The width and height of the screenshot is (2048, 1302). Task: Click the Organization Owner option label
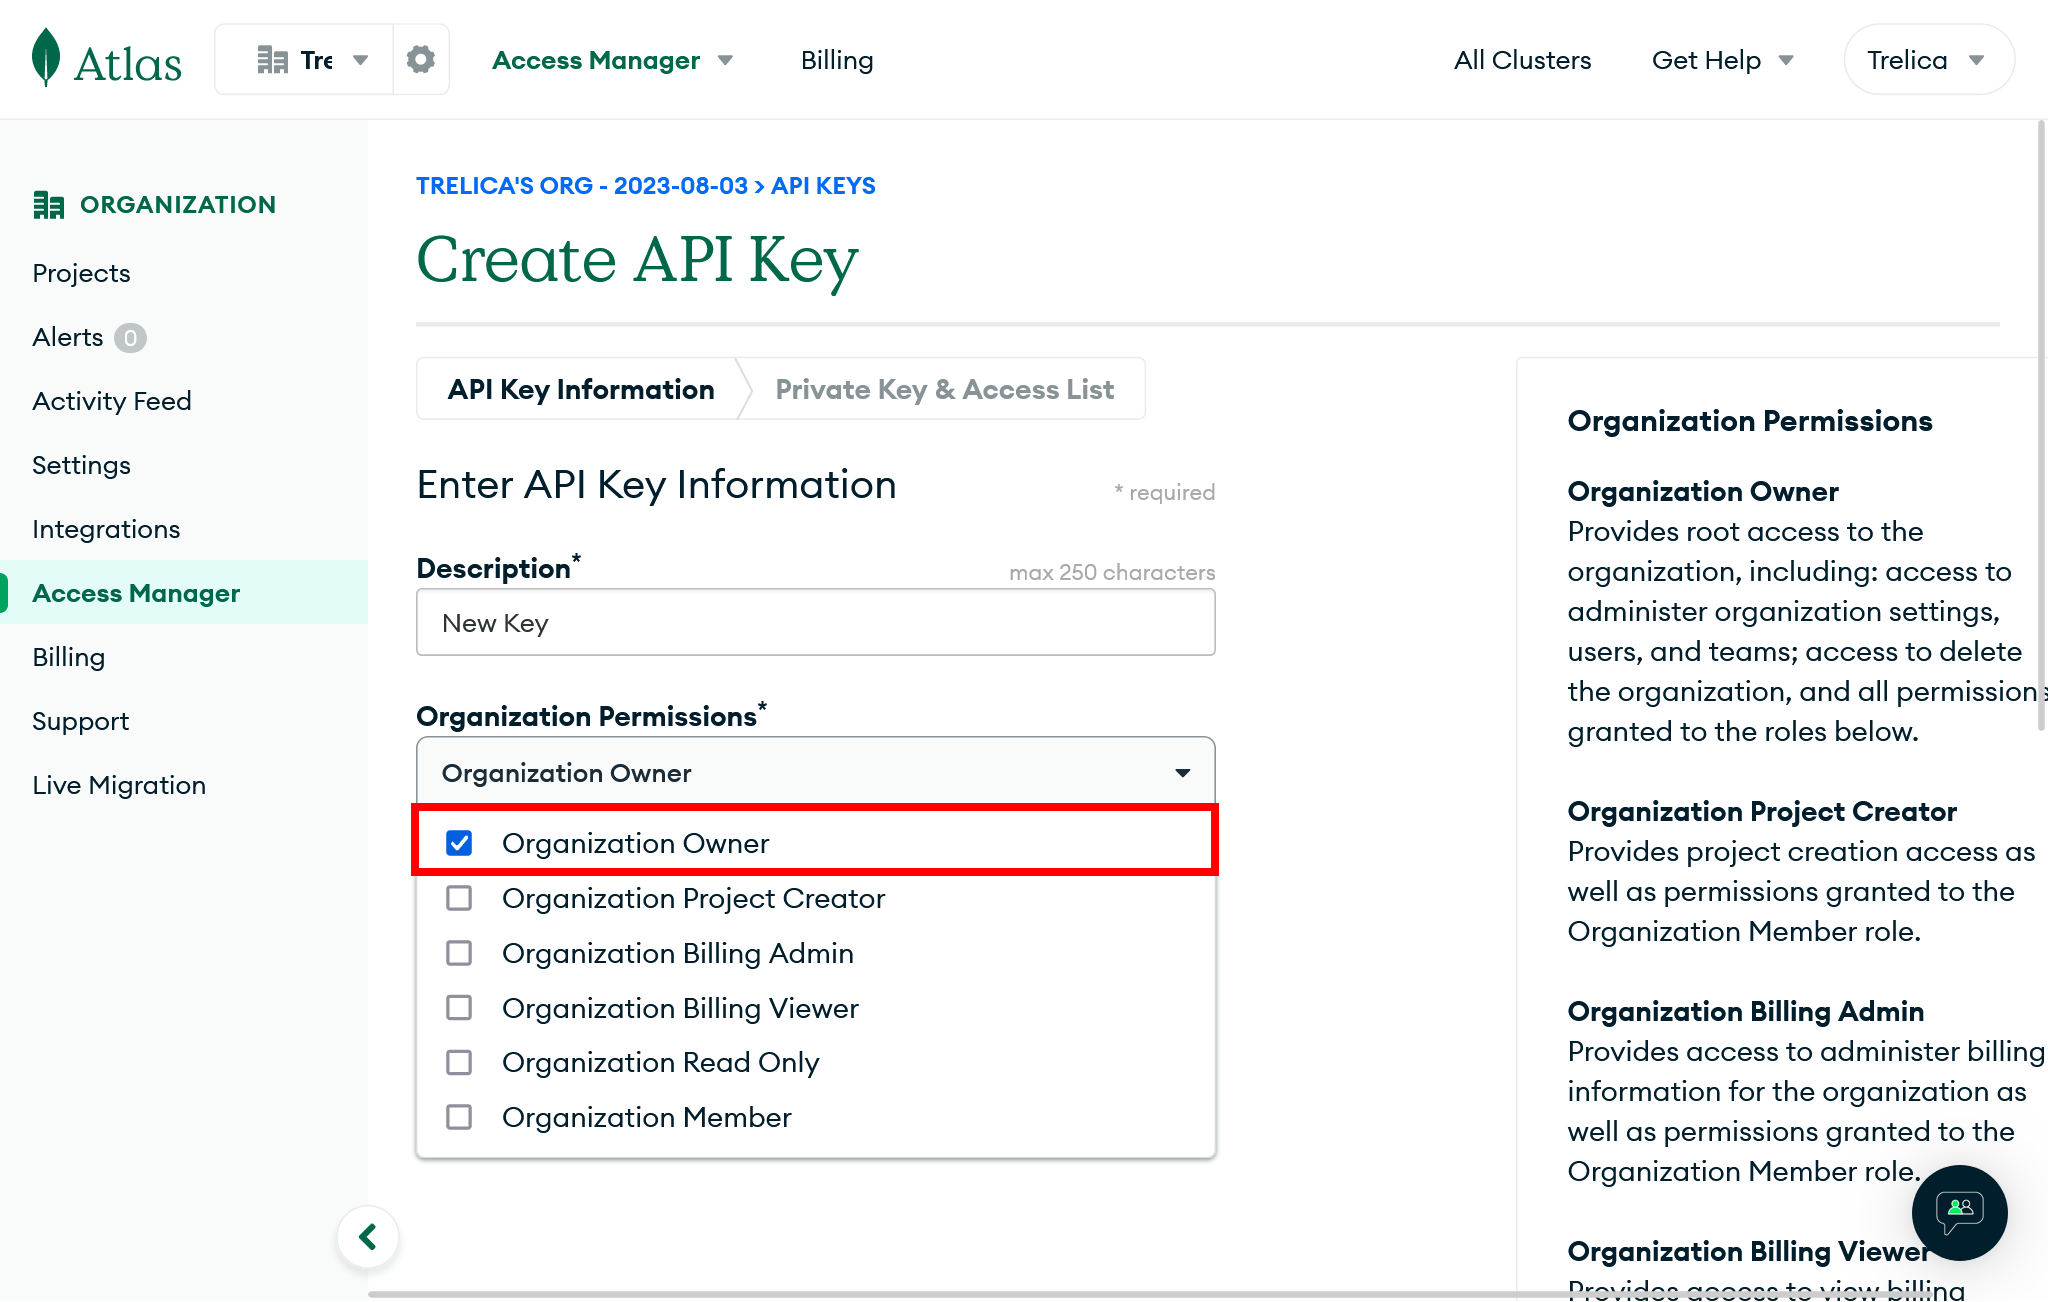coord(635,843)
